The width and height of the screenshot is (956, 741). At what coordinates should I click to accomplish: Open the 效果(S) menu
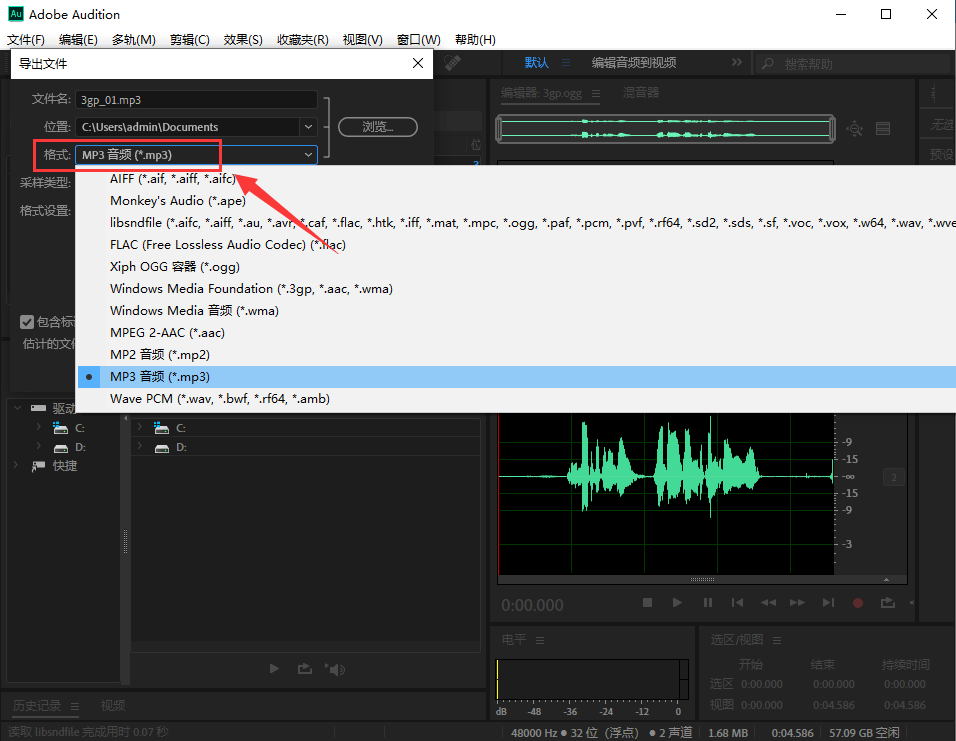point(243,40)
